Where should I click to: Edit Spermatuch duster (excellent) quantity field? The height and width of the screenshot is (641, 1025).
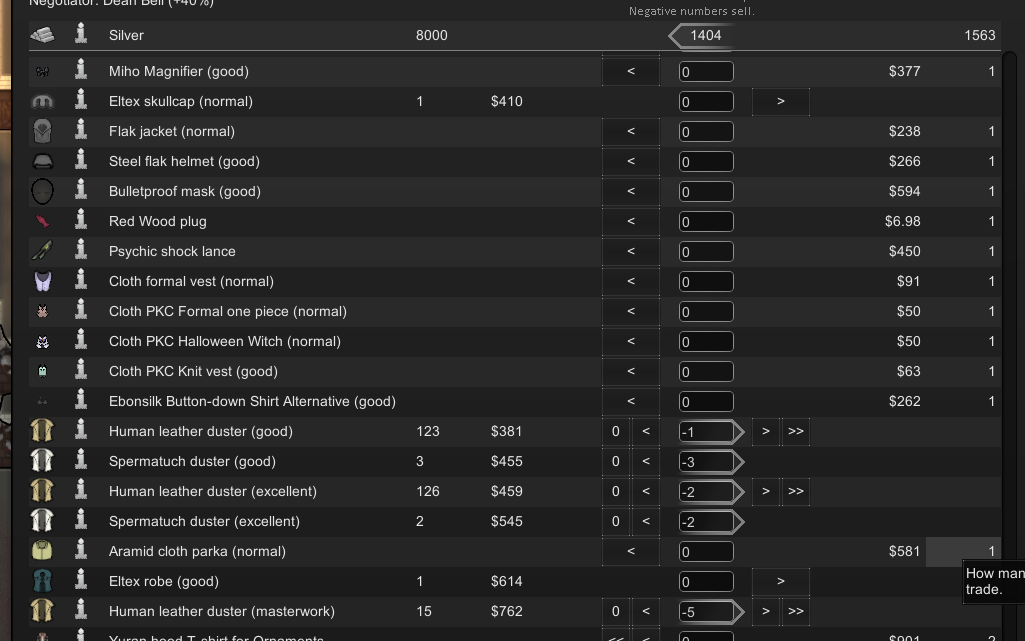click(x=706, y=522)
